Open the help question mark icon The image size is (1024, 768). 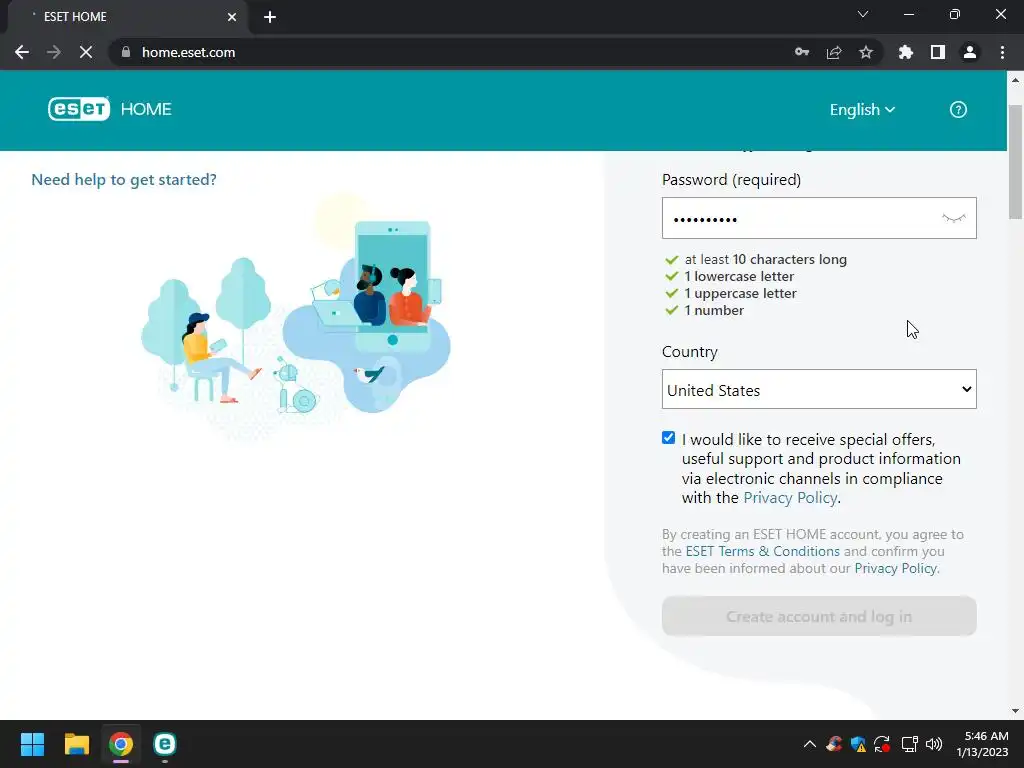958,110
